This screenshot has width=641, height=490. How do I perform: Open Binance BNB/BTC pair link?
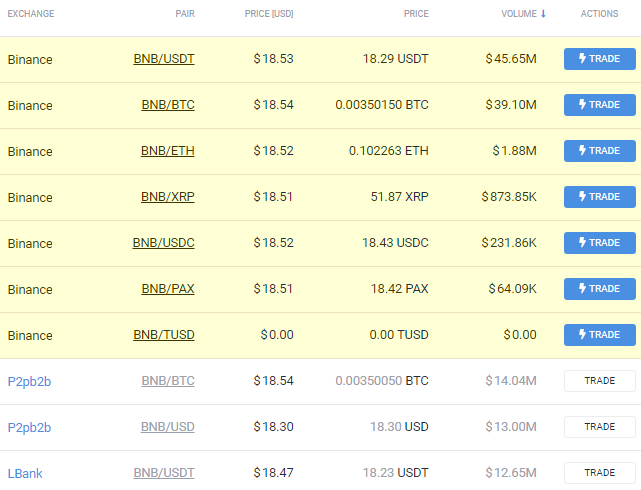click(x=168, y=105)
